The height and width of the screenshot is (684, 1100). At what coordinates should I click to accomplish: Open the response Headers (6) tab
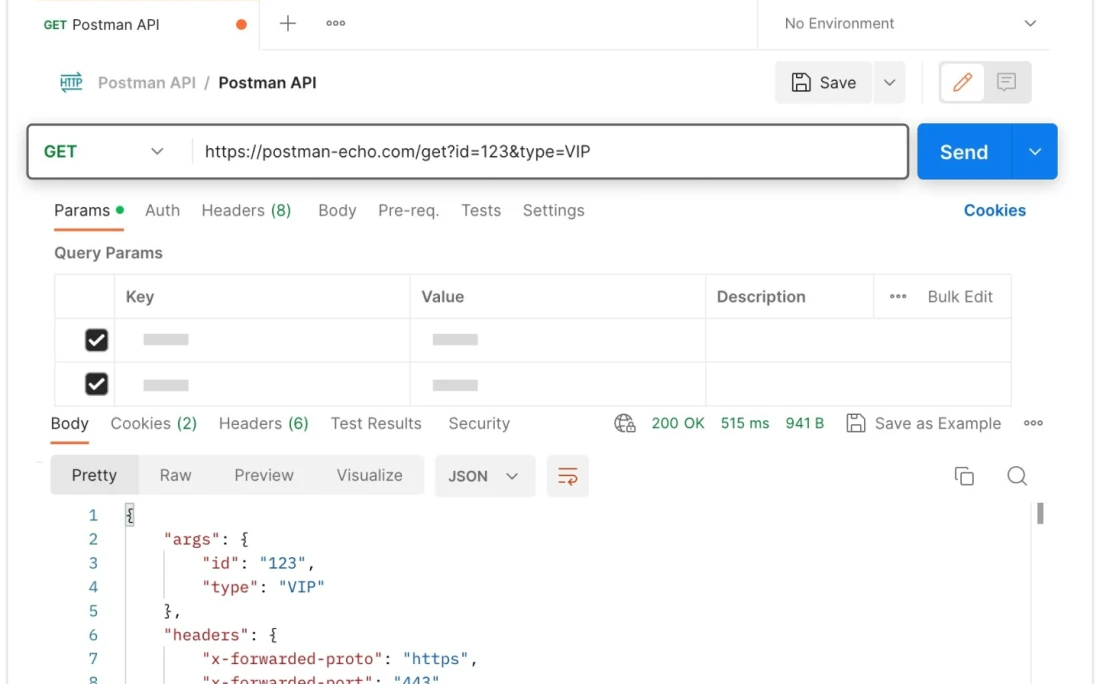(263, 423)
